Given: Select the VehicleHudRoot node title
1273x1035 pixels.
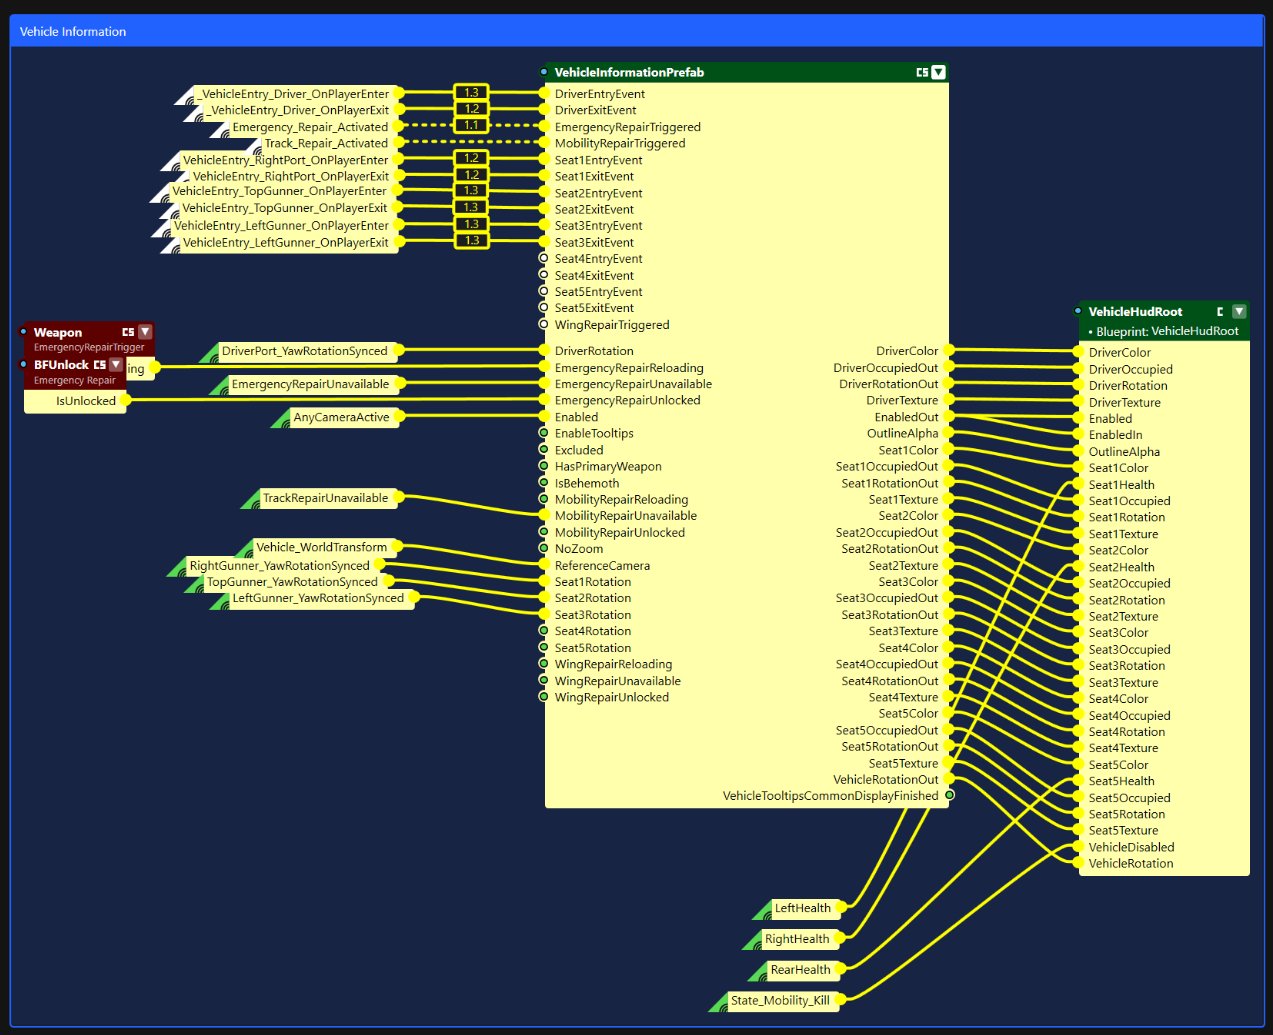Looking at the screenshot, I should (x=1135, y=312).
